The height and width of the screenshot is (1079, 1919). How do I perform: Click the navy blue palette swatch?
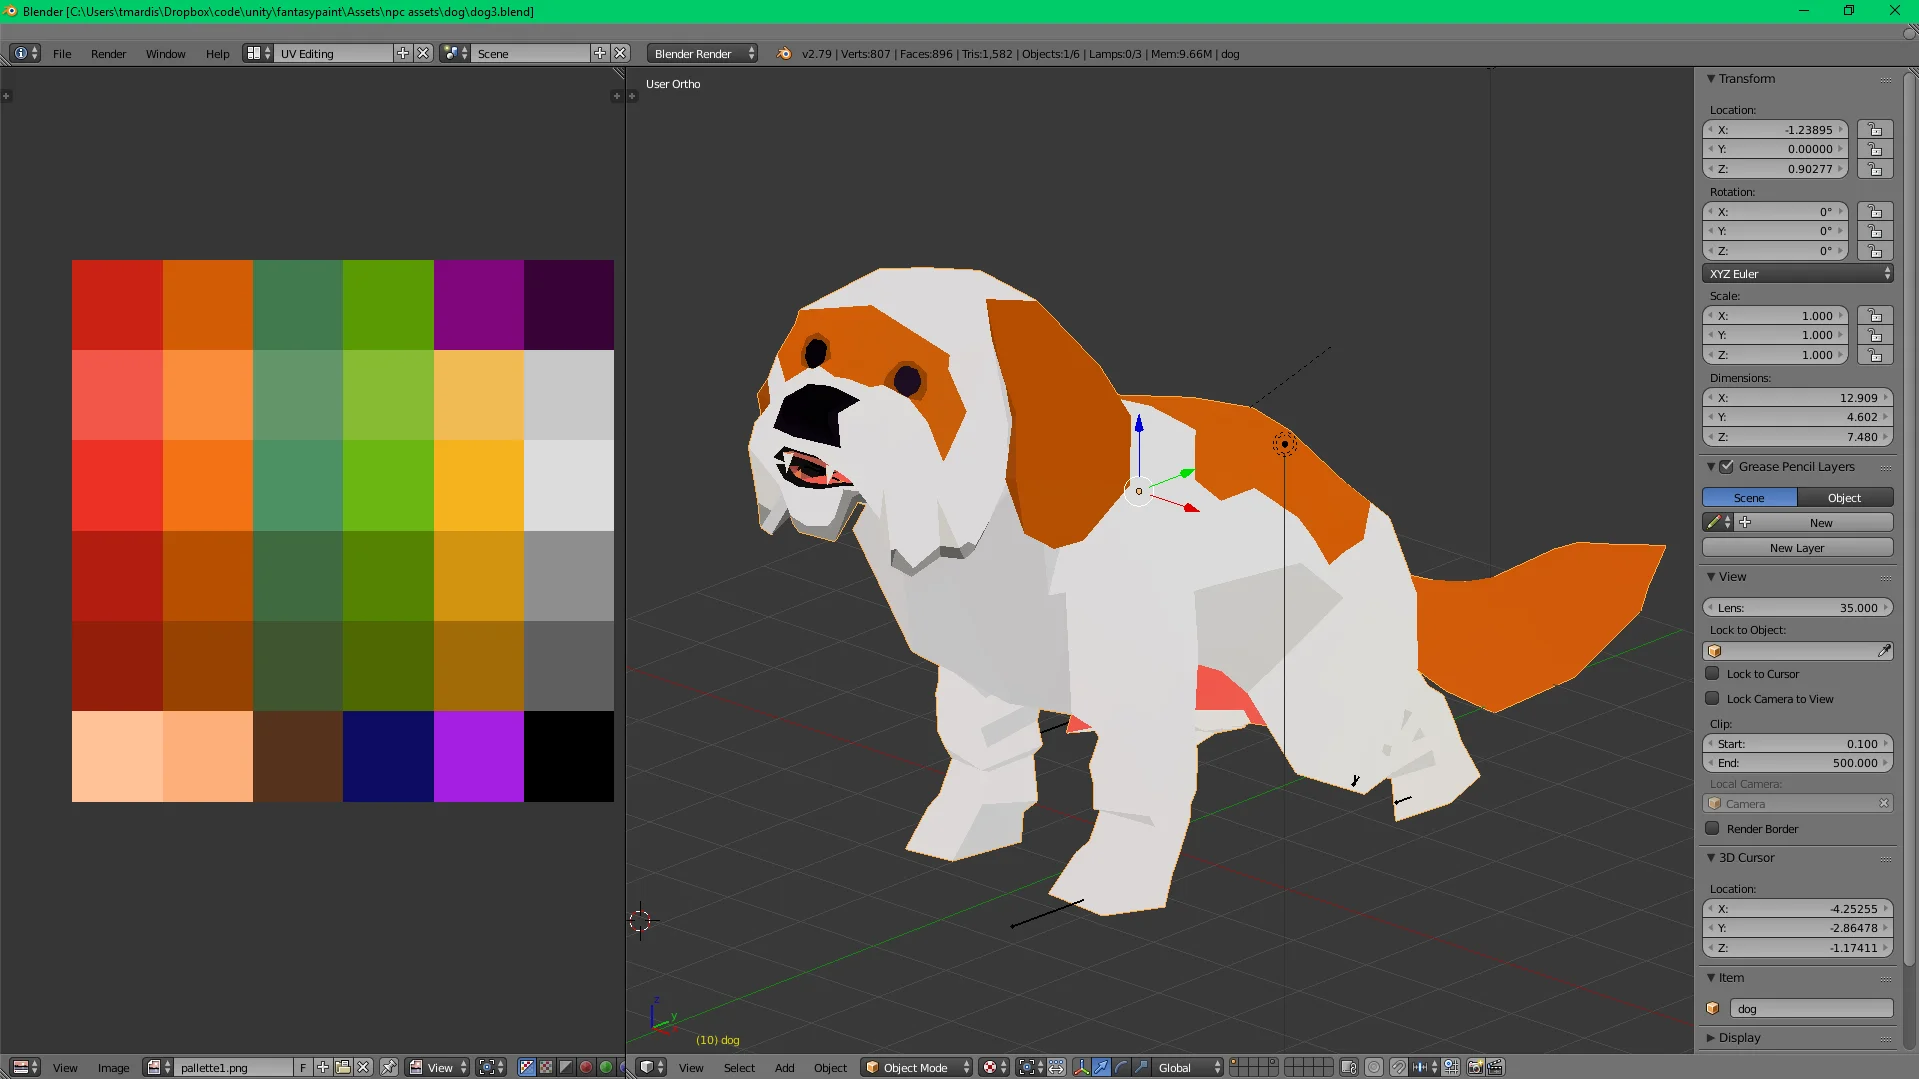[x=388, y=756]
